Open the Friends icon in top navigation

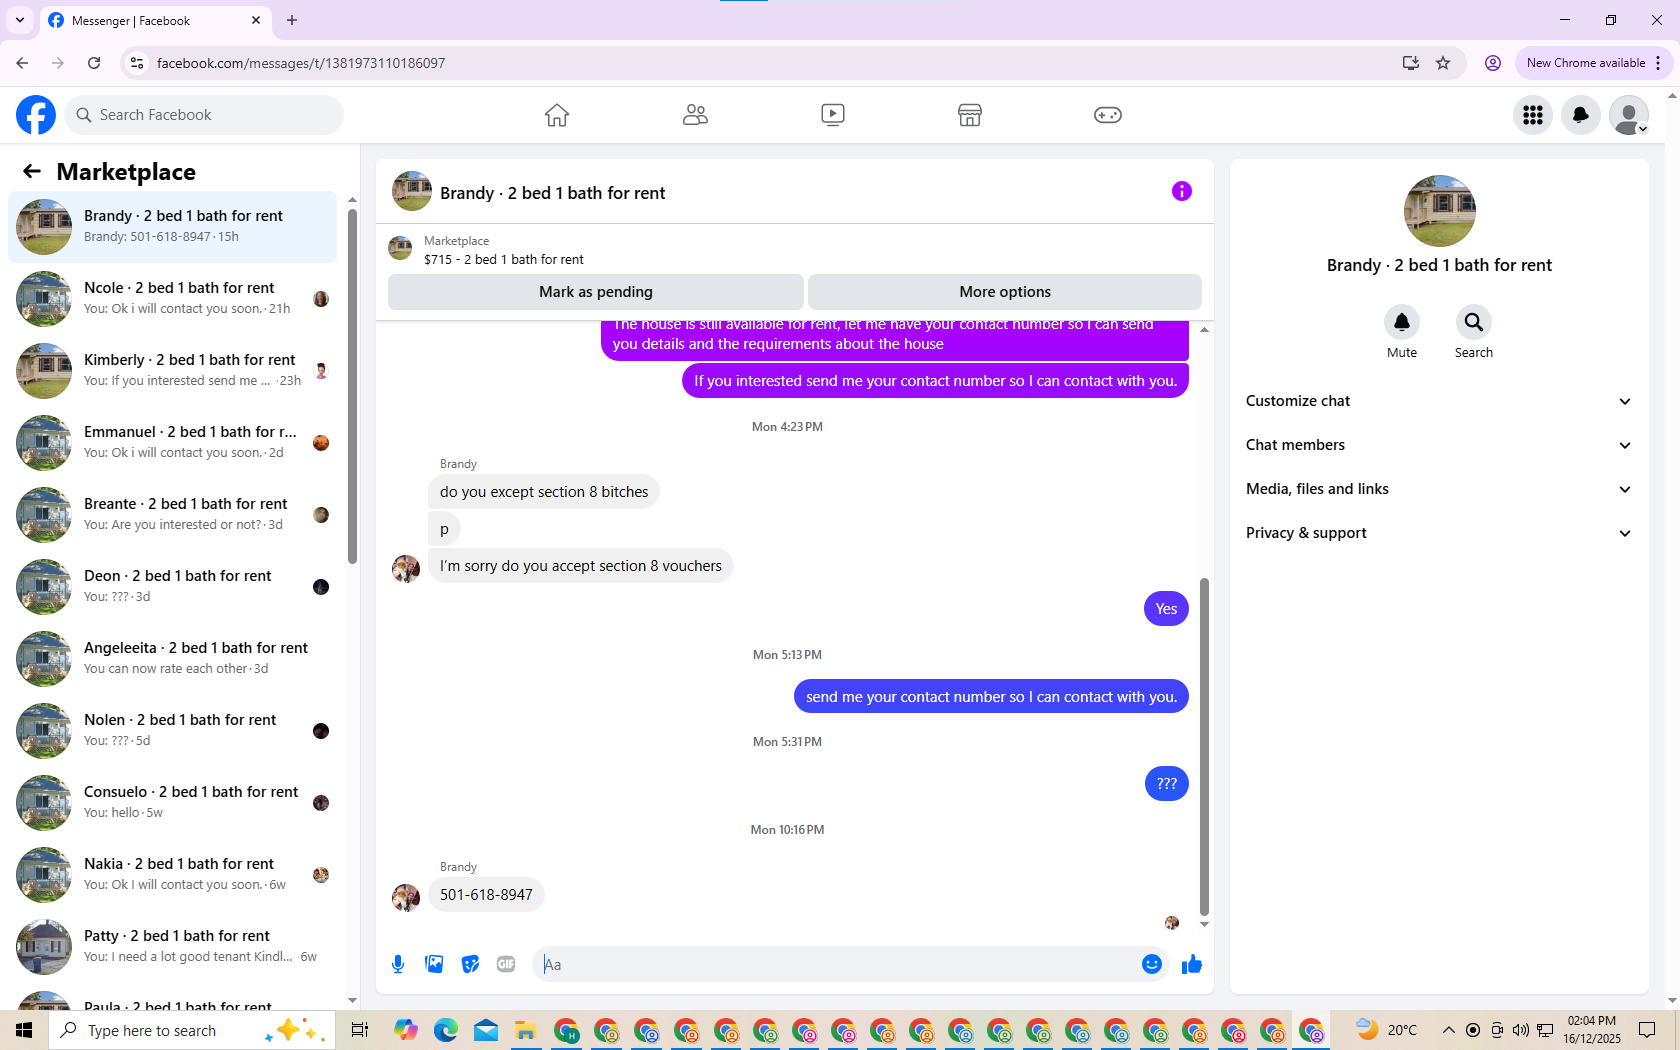695,115
